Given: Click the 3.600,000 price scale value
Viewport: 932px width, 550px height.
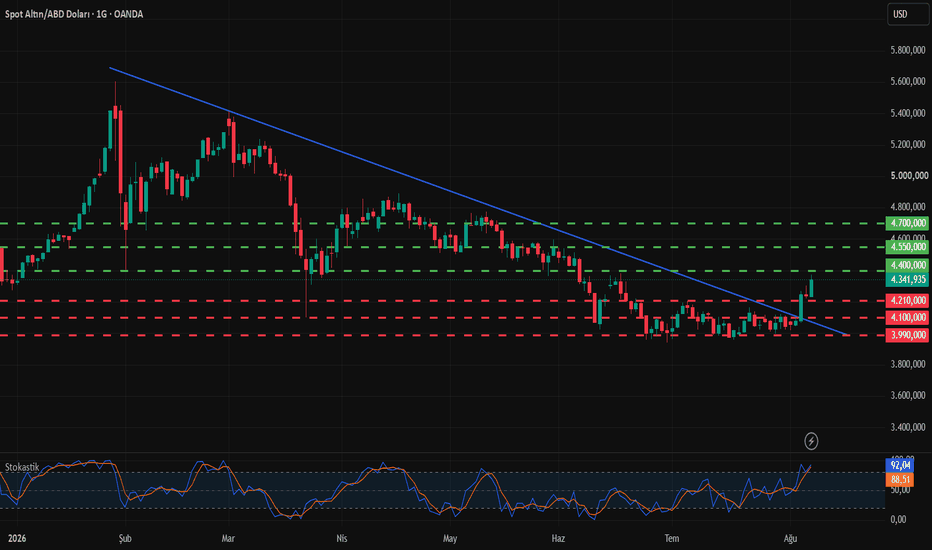Looking at the screenshot, I should [908, 395].
